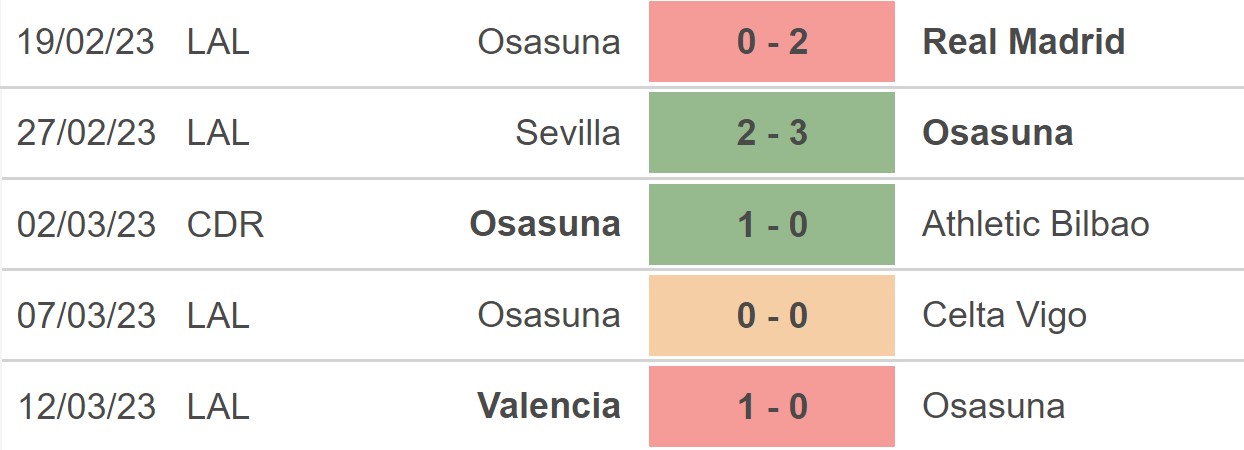
Task: Click LAL label on 19/02/23 row
Action: point(218,42)
